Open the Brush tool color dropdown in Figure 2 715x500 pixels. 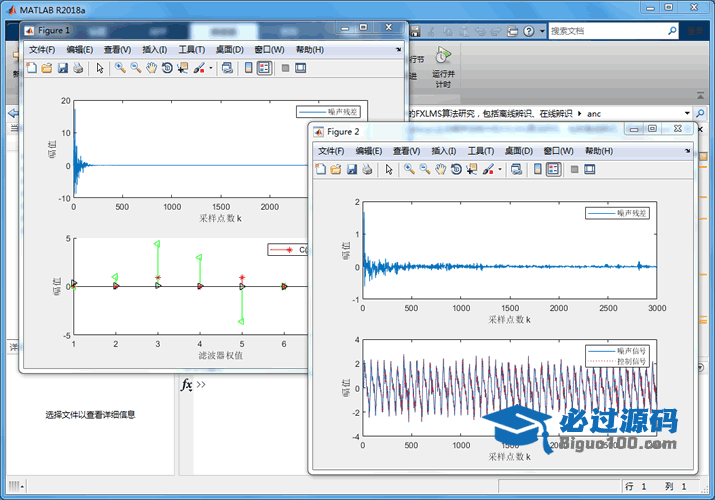coord(499,170)
